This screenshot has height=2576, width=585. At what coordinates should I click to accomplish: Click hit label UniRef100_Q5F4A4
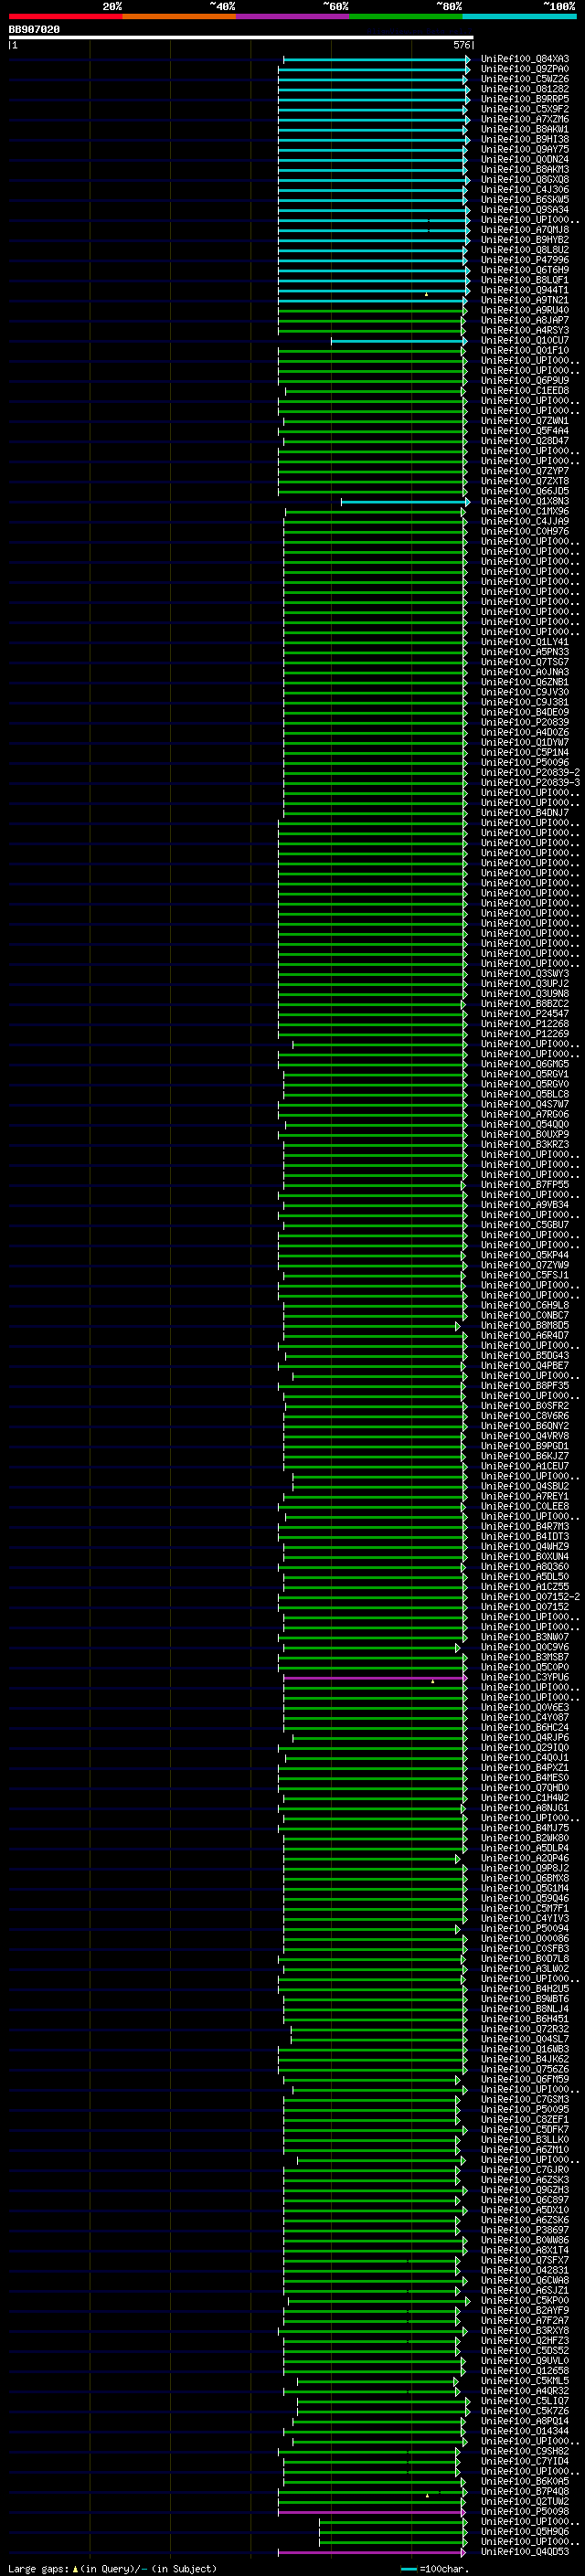525,431
